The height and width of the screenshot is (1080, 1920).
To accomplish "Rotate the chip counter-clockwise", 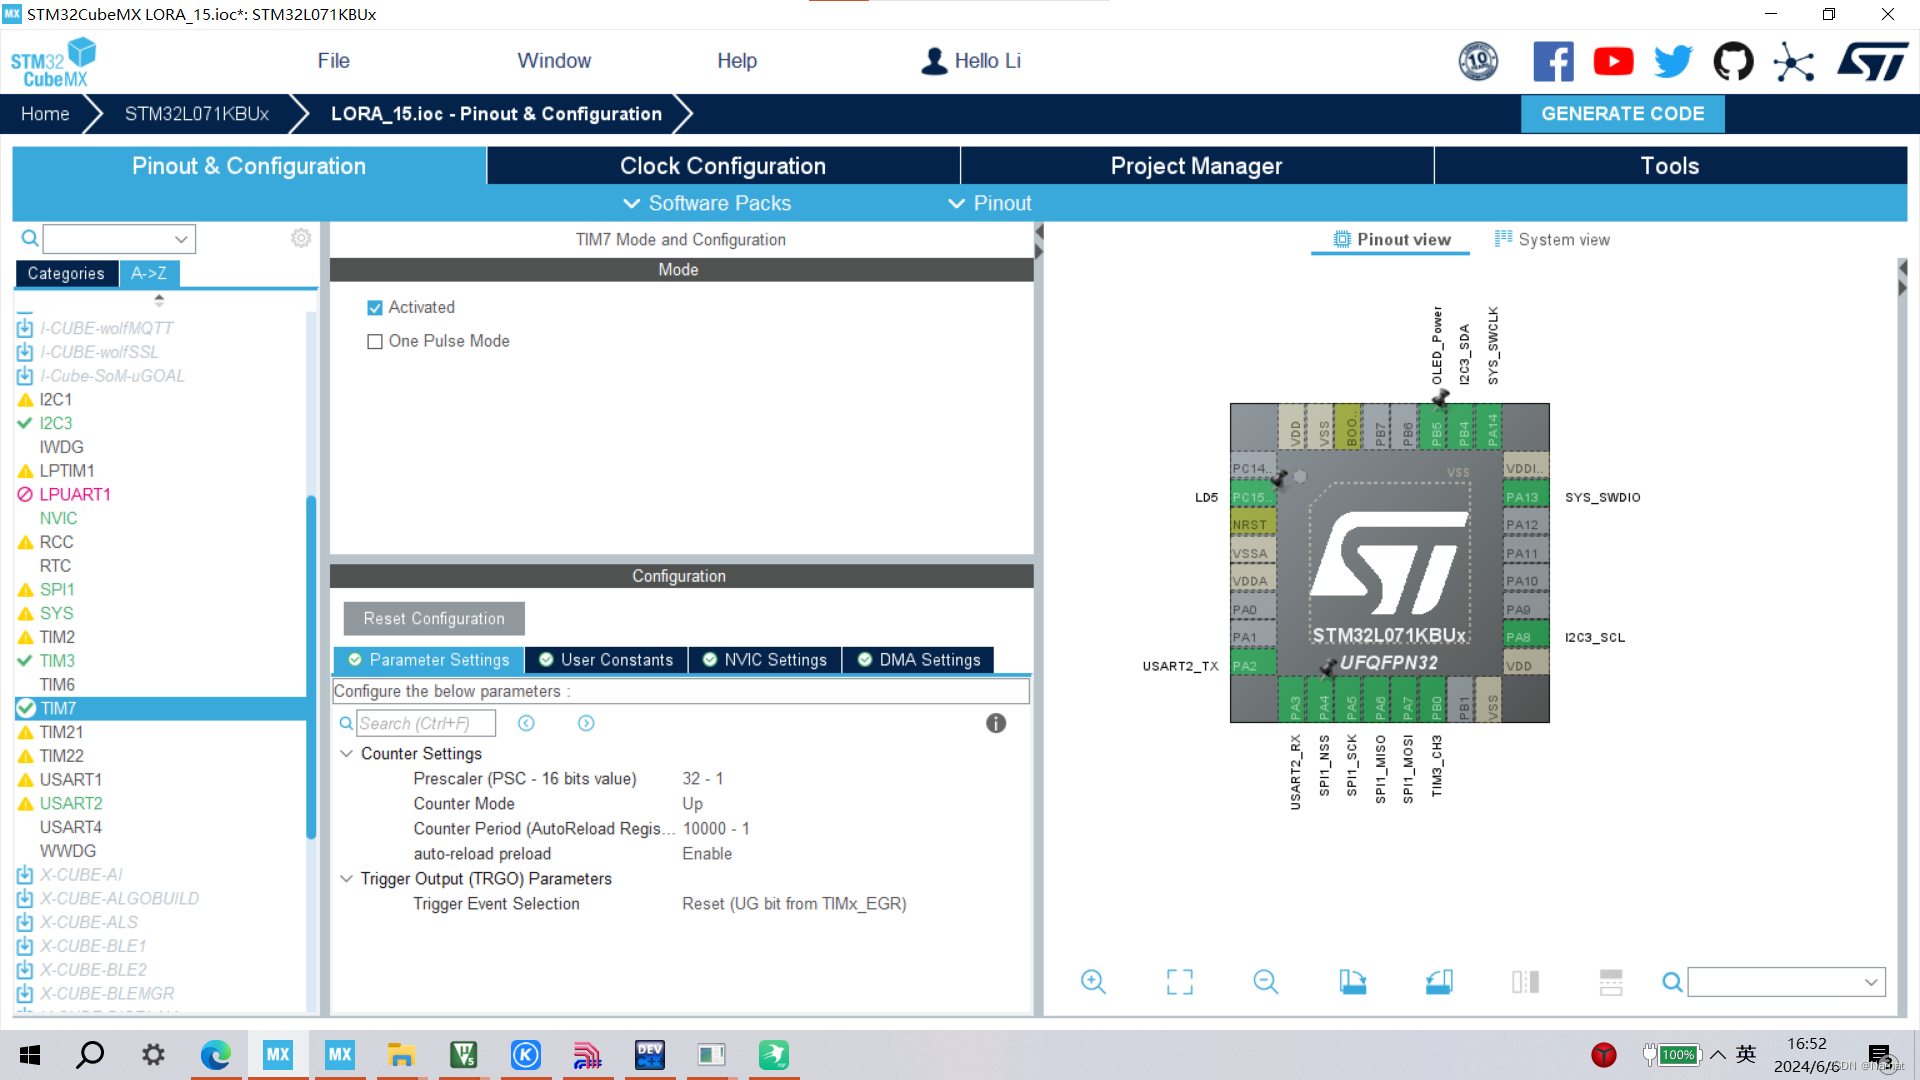I will click(x=1439, y=982).
